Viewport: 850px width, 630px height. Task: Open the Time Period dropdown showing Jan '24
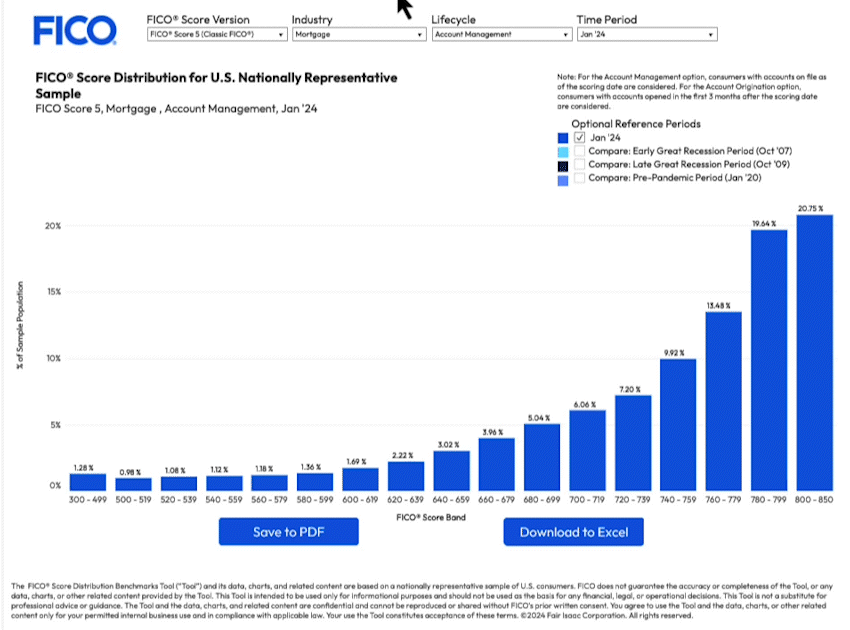tap(647, 34)
